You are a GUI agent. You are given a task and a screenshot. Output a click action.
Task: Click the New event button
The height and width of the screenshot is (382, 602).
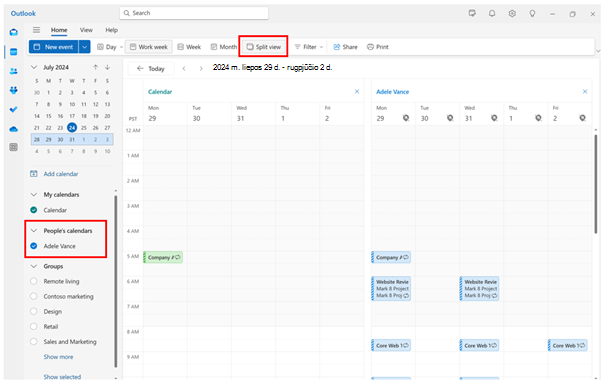tap(54, 47)
